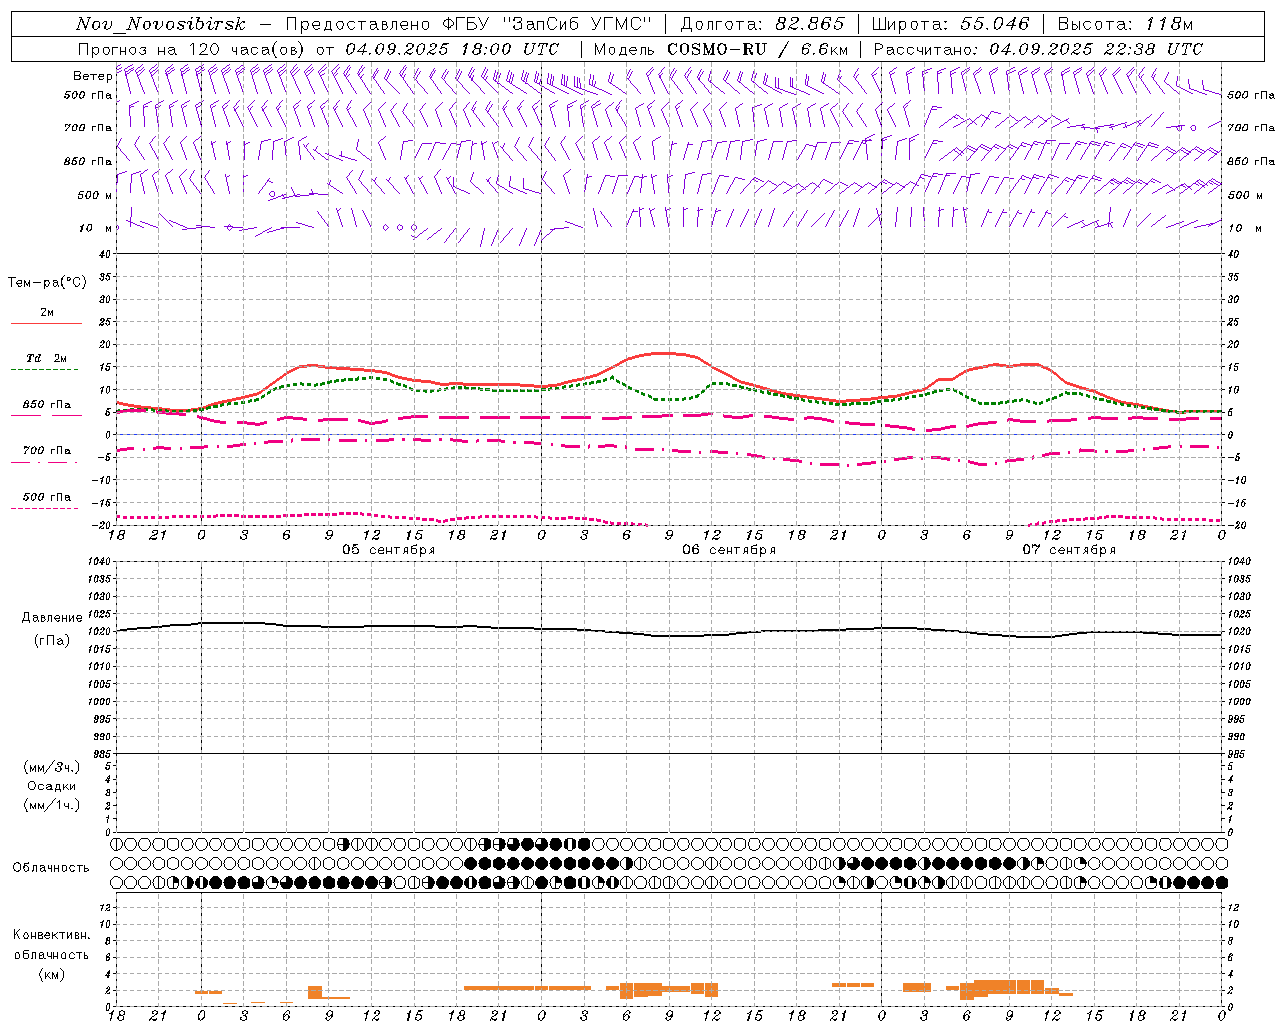Click the Td 2м dew point legend entry
Viewport: 1280px width, 1024px height.
(x=47, y=358)
